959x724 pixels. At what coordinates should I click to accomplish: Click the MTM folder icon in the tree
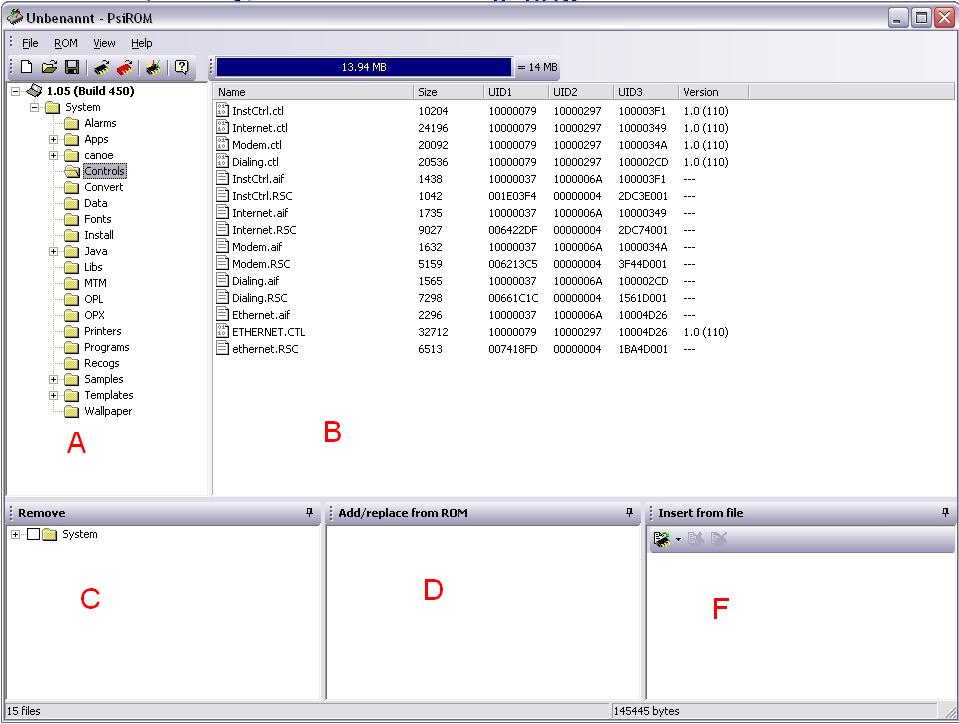click(72, 283)
